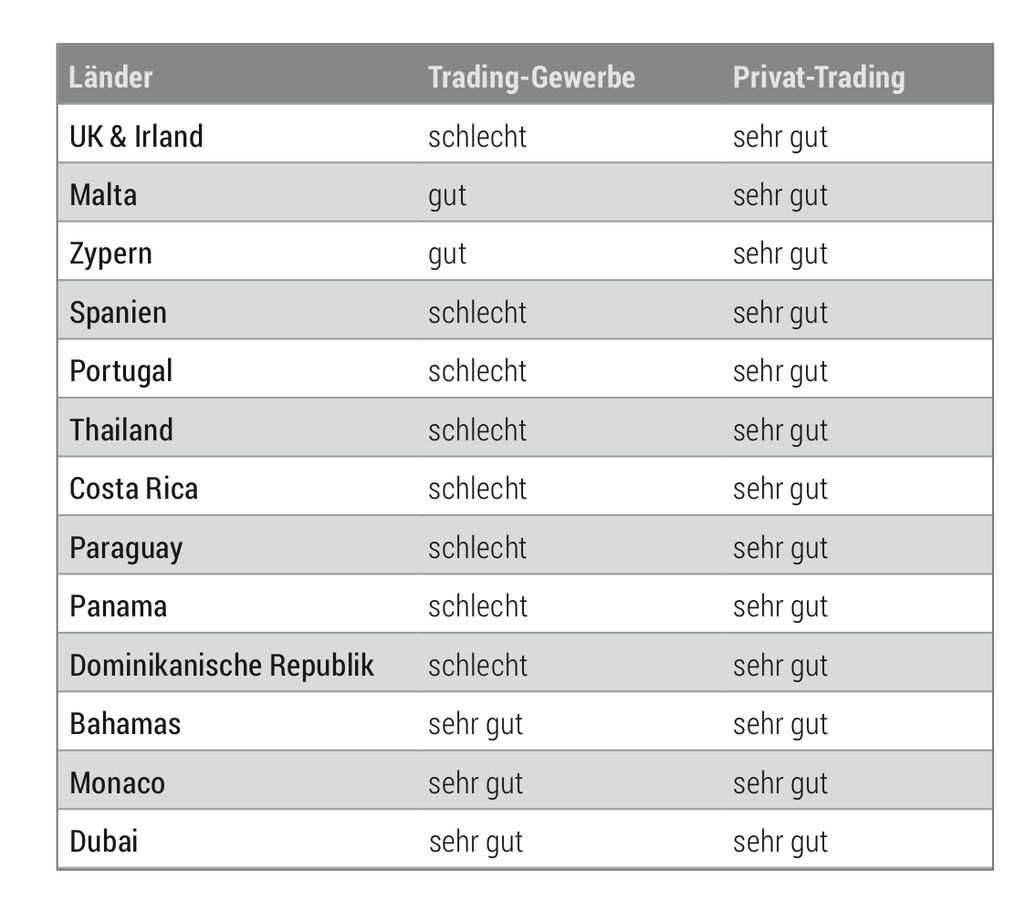Select the Spanien row label

[x=118, y=313]
